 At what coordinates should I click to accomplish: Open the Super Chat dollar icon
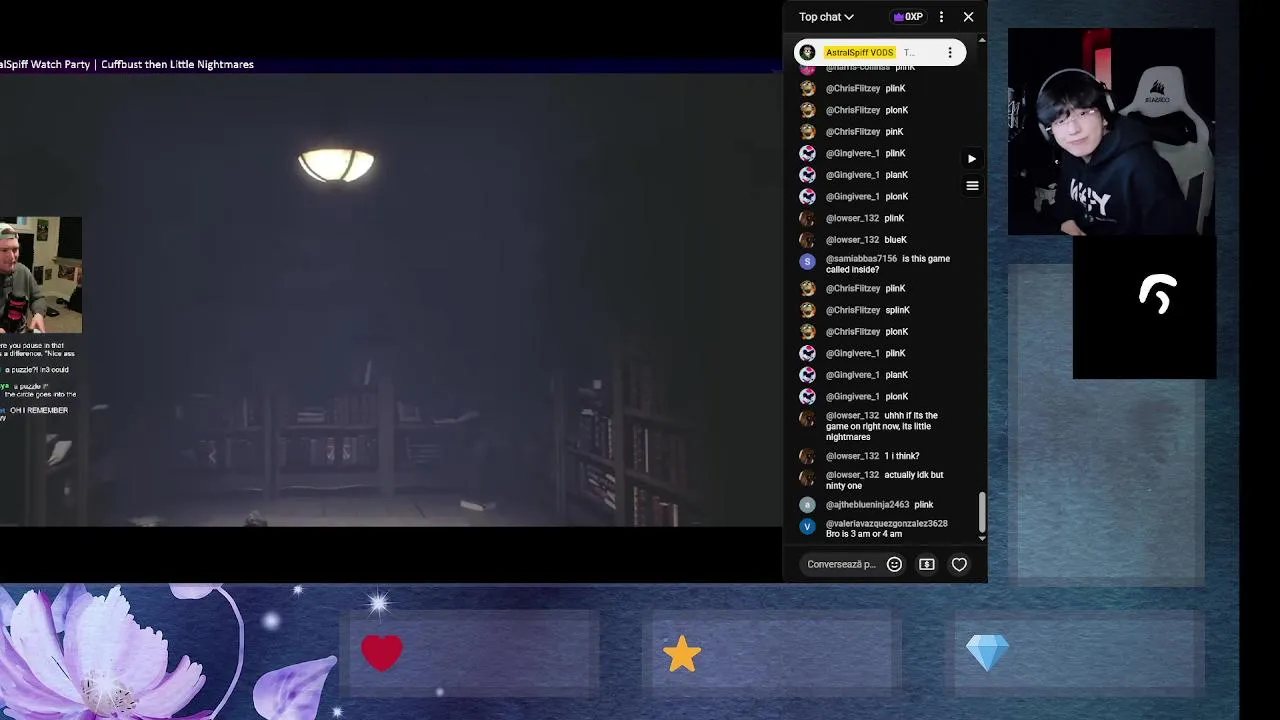point(927,565)
